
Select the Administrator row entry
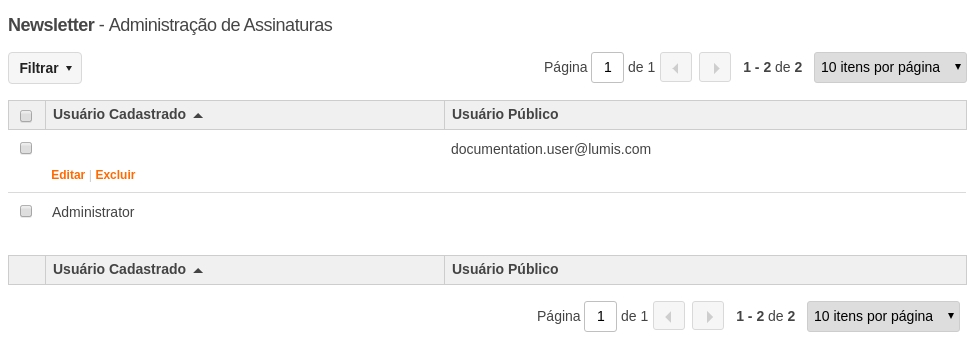[93, 212]
